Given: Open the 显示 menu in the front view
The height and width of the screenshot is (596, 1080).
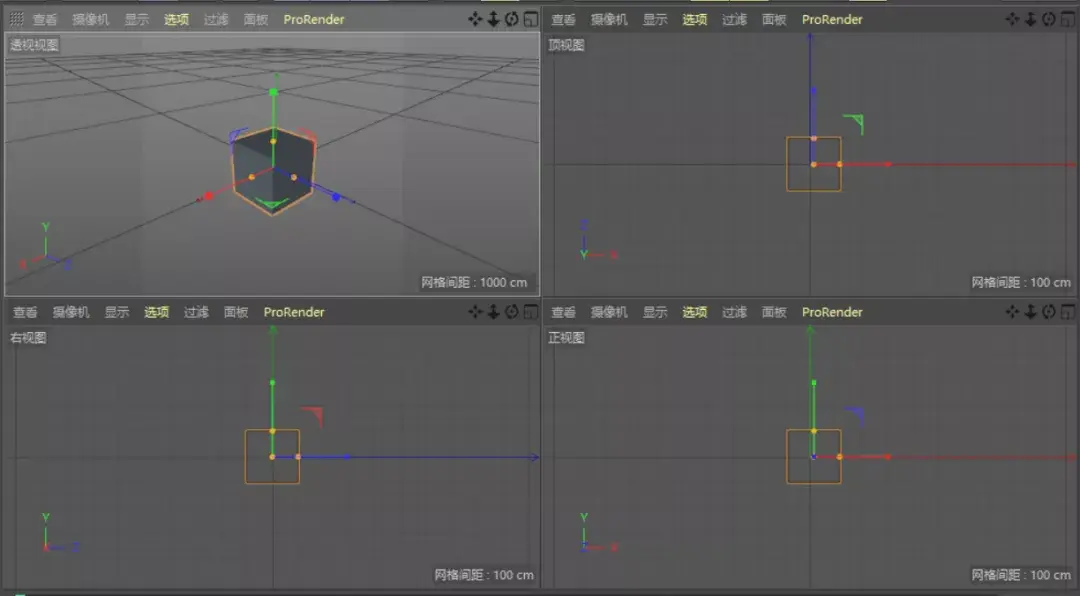Looking at the screenshot, I should pos(655,312).
